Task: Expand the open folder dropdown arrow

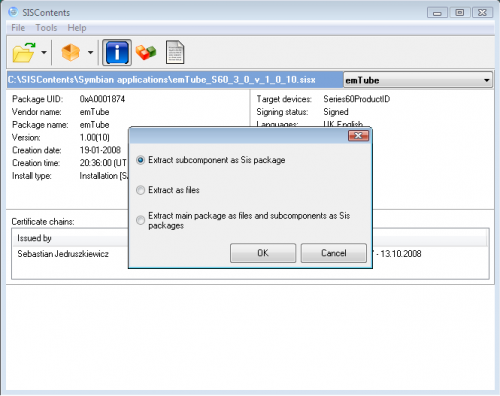Action: (x=44, y=52)
